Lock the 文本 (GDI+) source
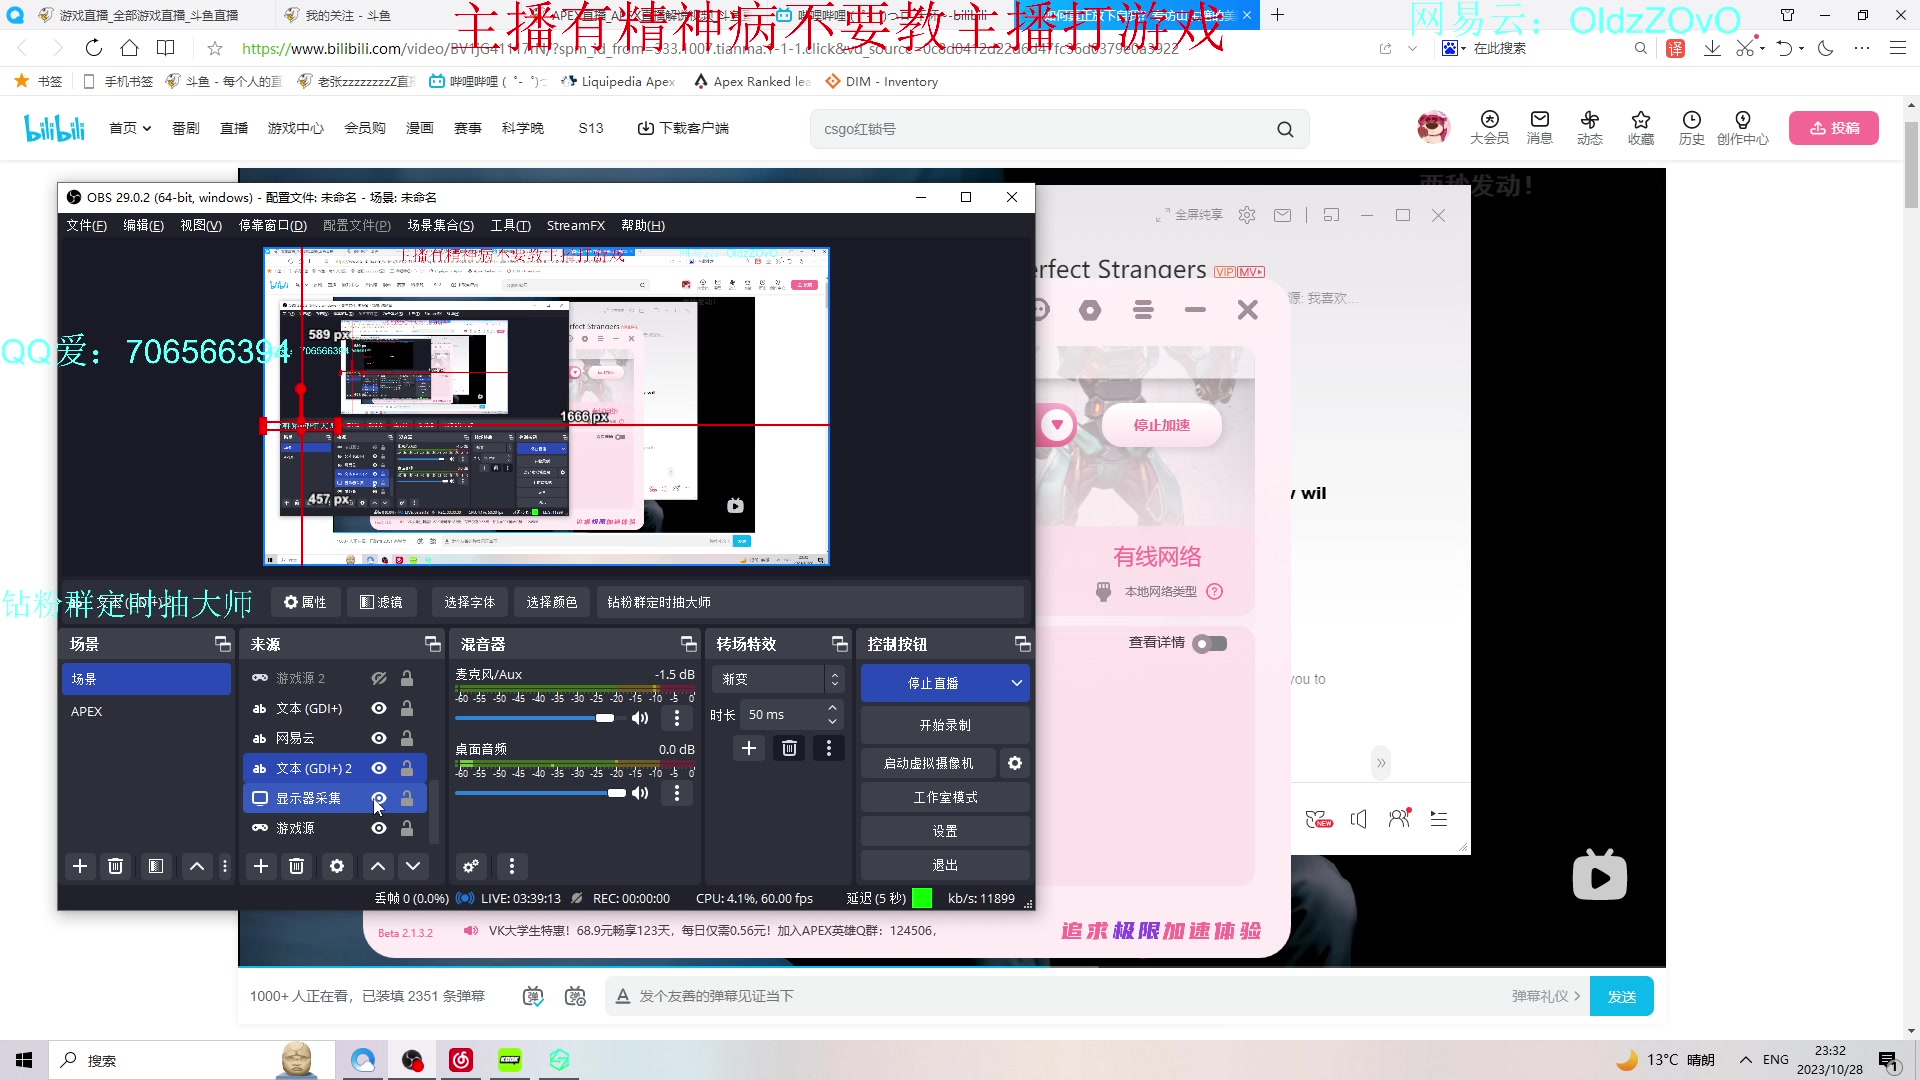The width and height of the screenshot is (1920, 1080). click(407, 708)
